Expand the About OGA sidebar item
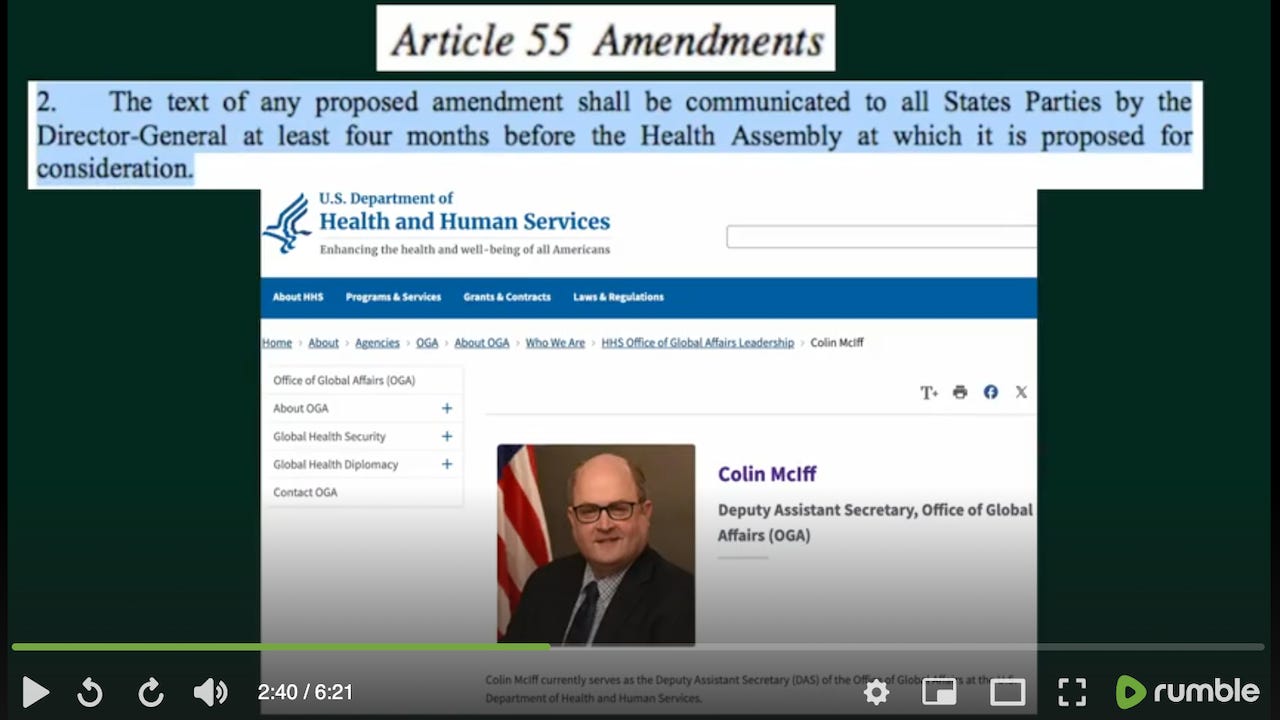Screen dimensions: 1280x720 coord(447,408)
